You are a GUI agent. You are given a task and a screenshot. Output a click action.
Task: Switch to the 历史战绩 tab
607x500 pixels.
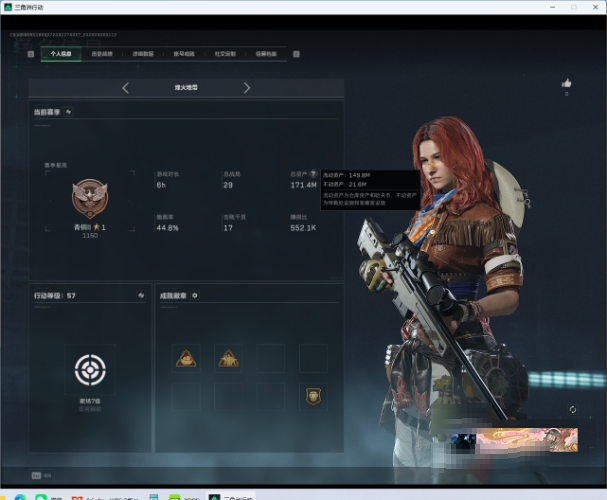[x=102, y=54]
